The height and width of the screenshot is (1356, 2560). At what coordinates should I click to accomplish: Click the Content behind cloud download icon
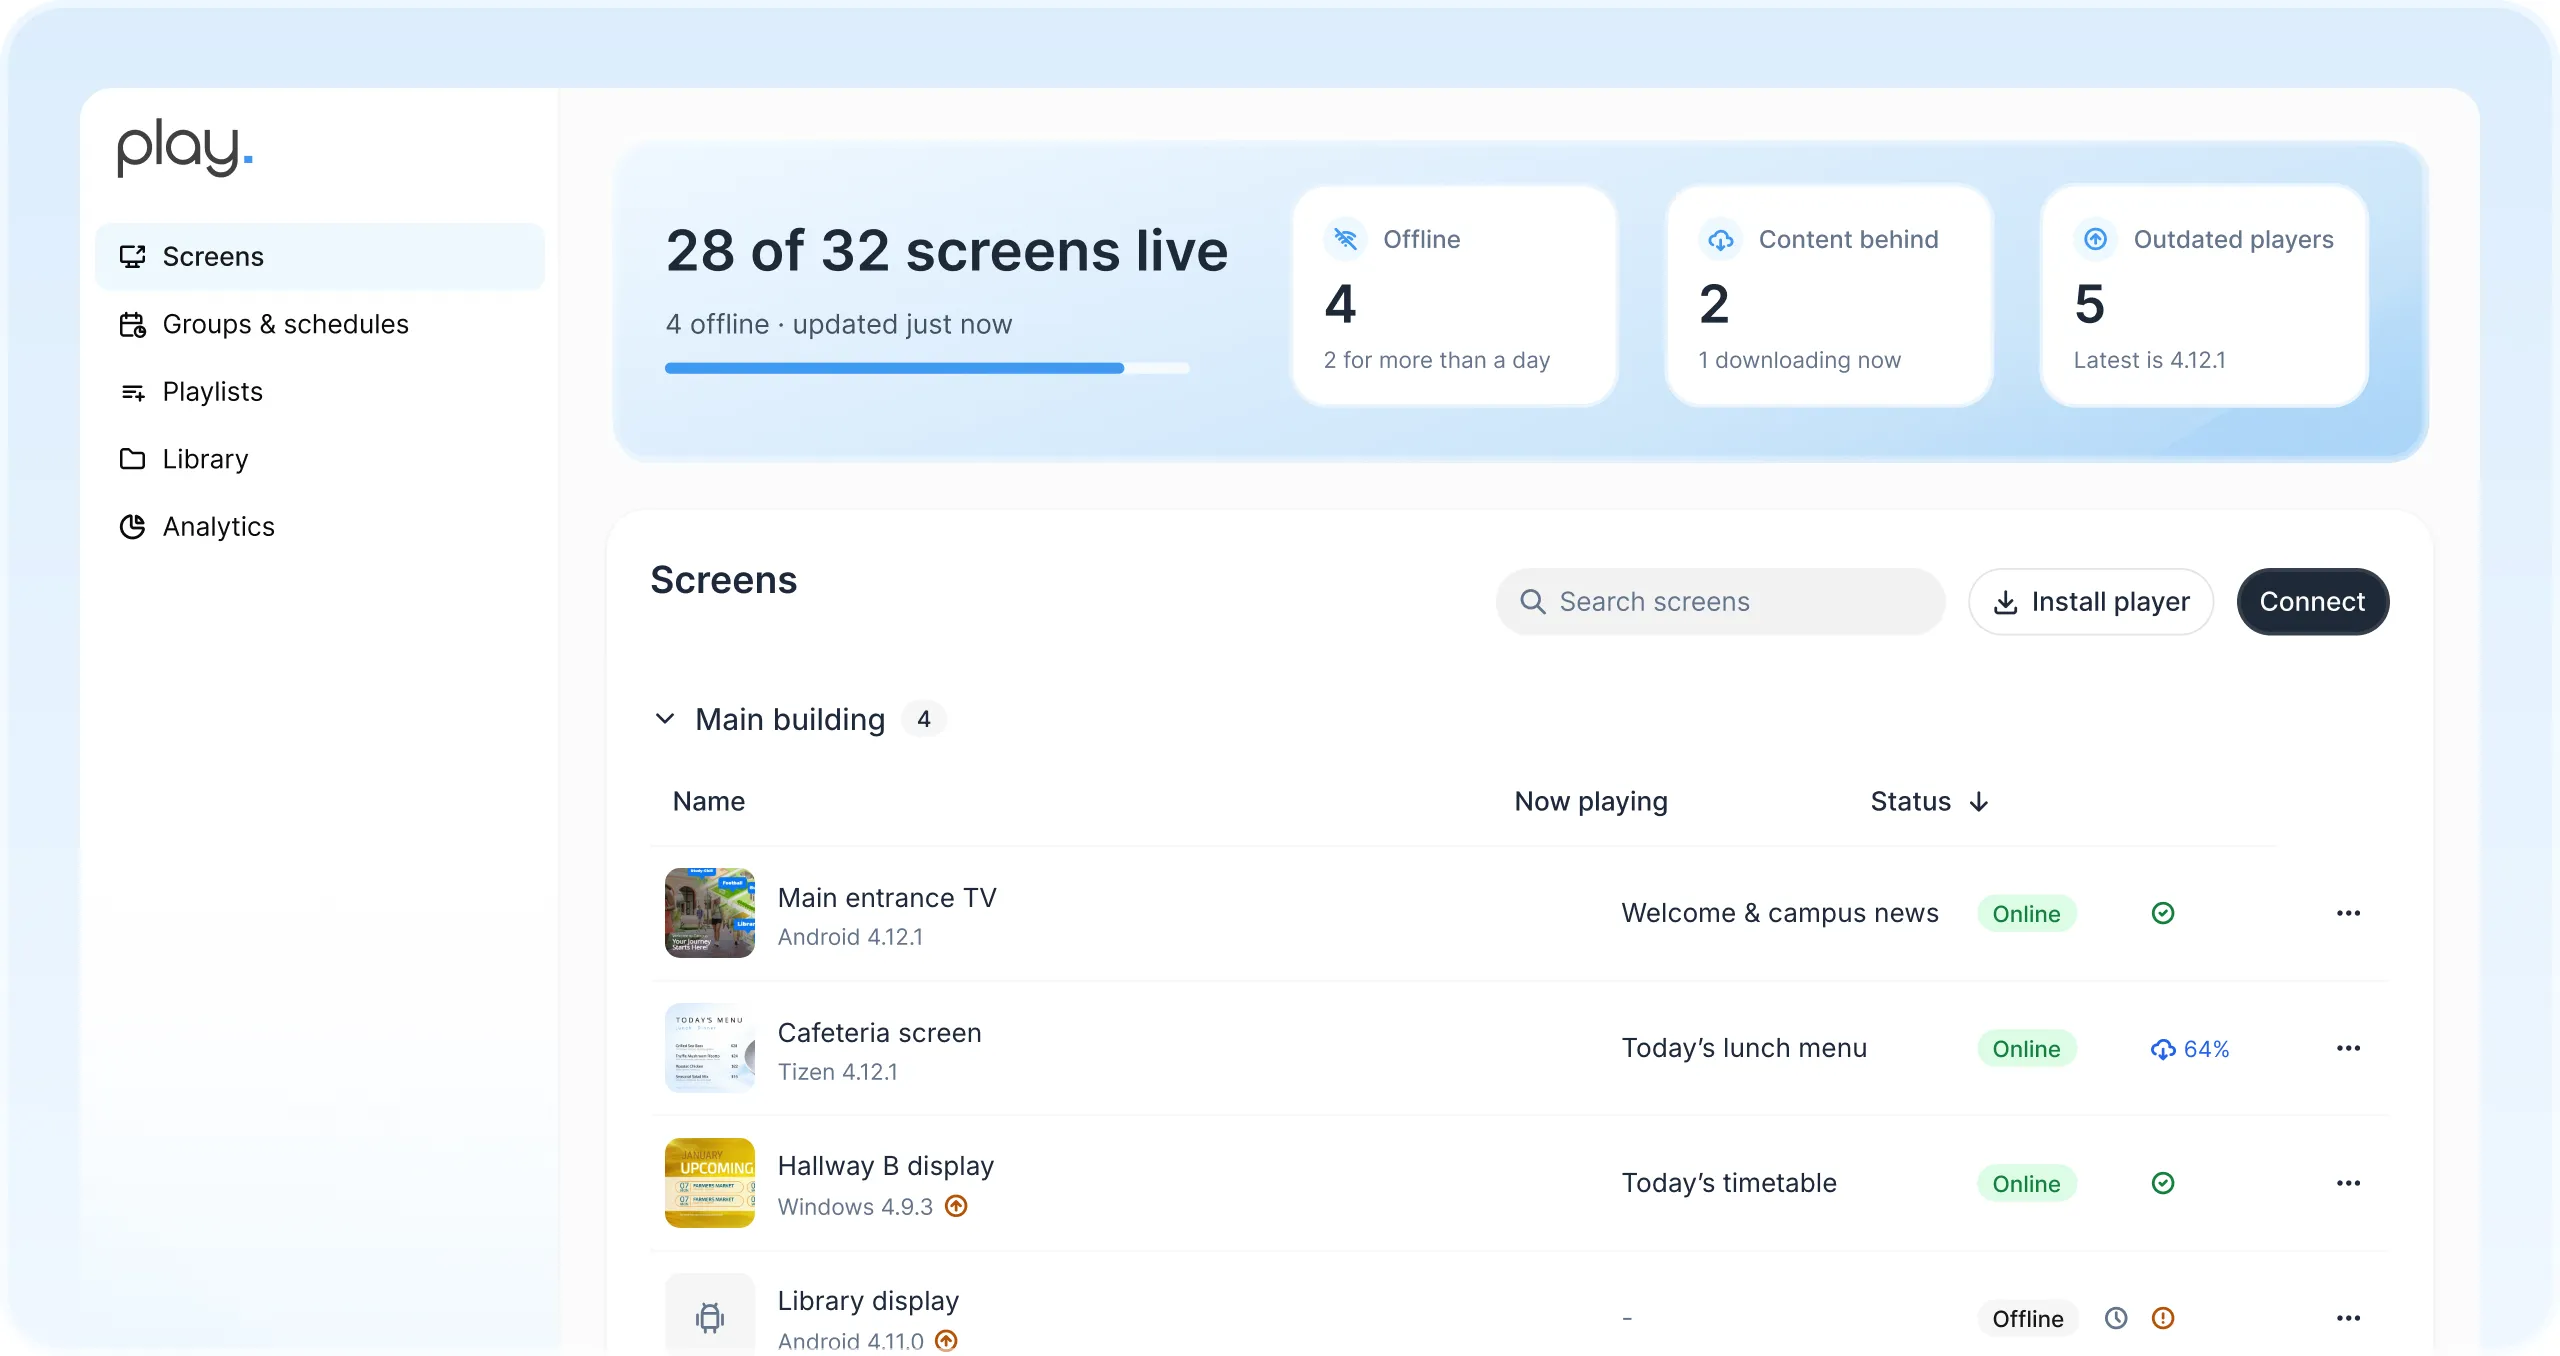[1720, 239]
